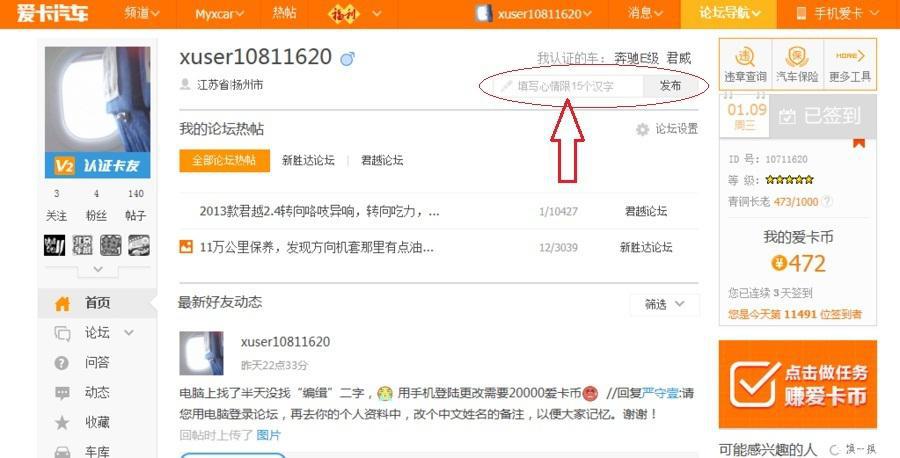Click the 首页 home icon

tap(62, 303)
